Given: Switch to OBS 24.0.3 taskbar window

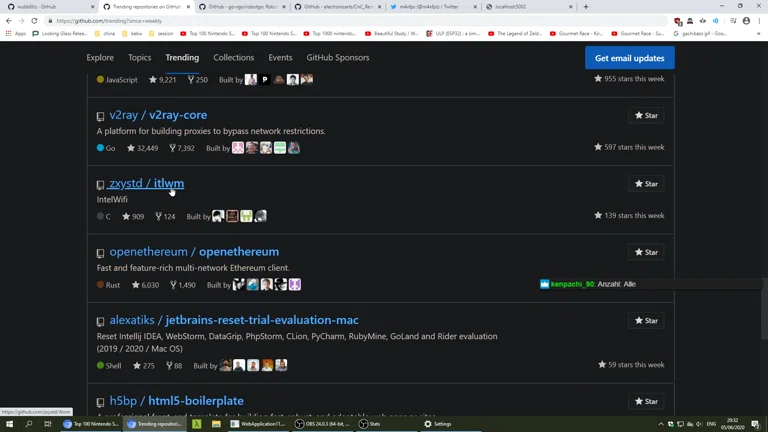Looking at the screenshot, I should [323, 424].
